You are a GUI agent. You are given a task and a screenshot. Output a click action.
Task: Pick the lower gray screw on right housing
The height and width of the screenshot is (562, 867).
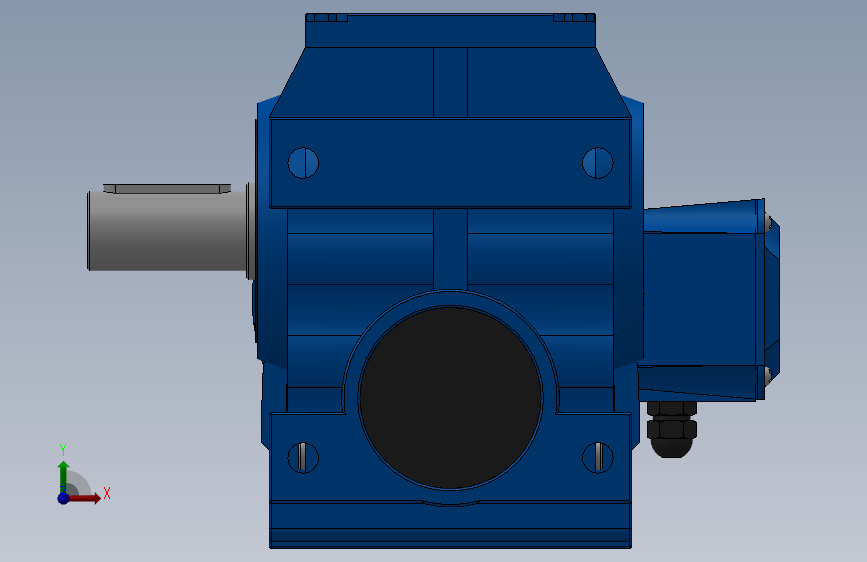tap(769, 375)
